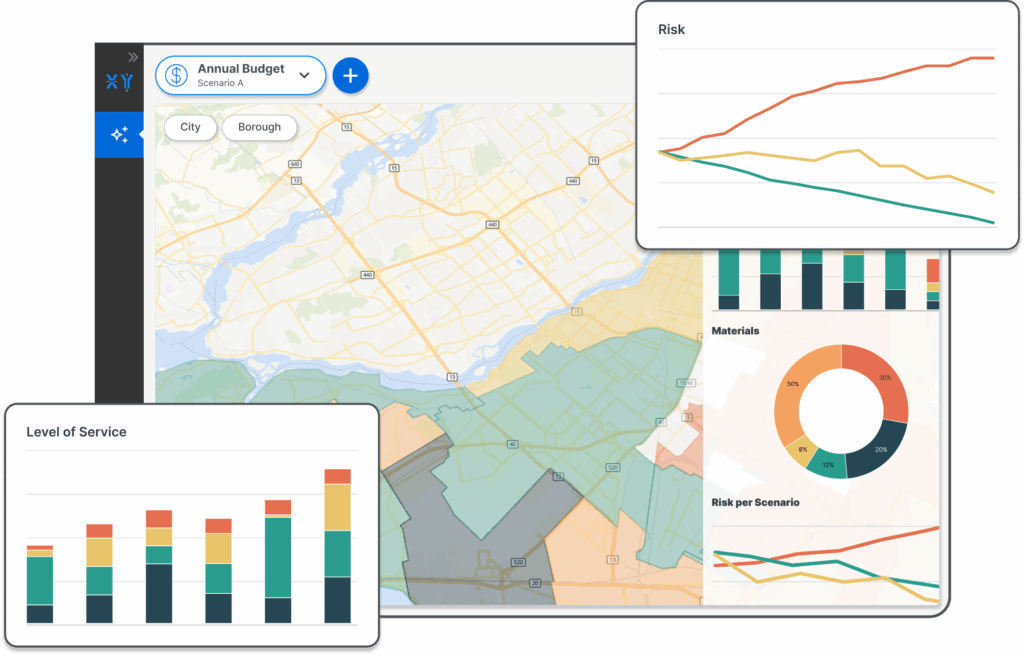Open the sparkle insights sidebar icon

point(119,134)
